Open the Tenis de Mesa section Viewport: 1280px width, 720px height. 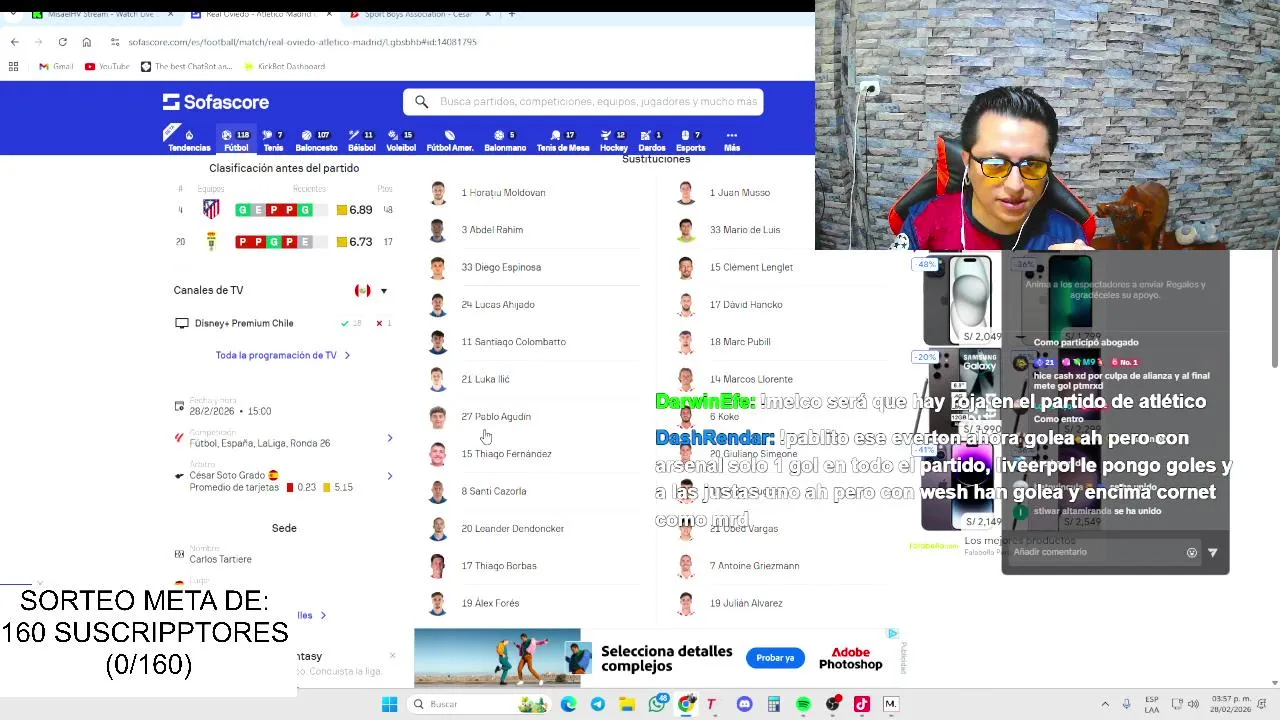(563, 140)
